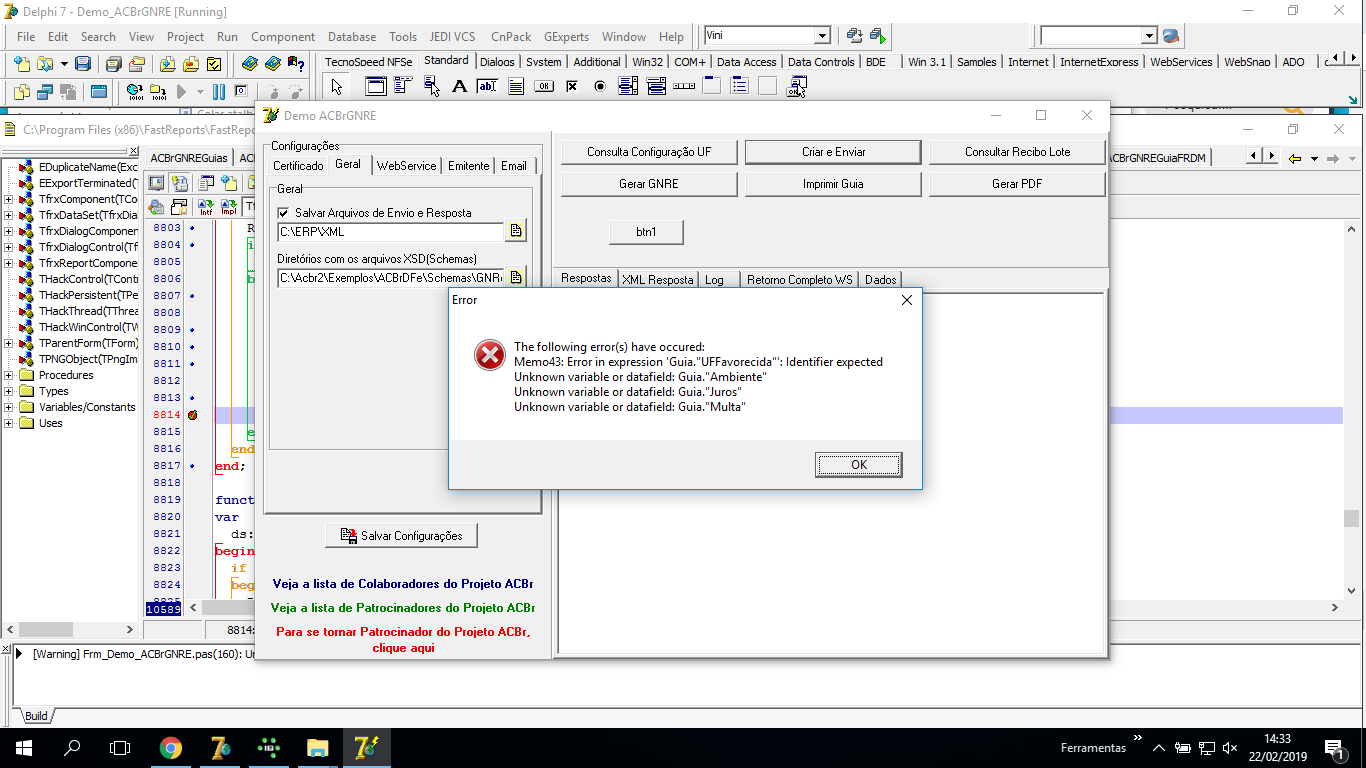Image resolution: width=1366 pixels, height=768 pixels.
Task: Switch to the XML Resposta tab
Action: click(657, 280)
